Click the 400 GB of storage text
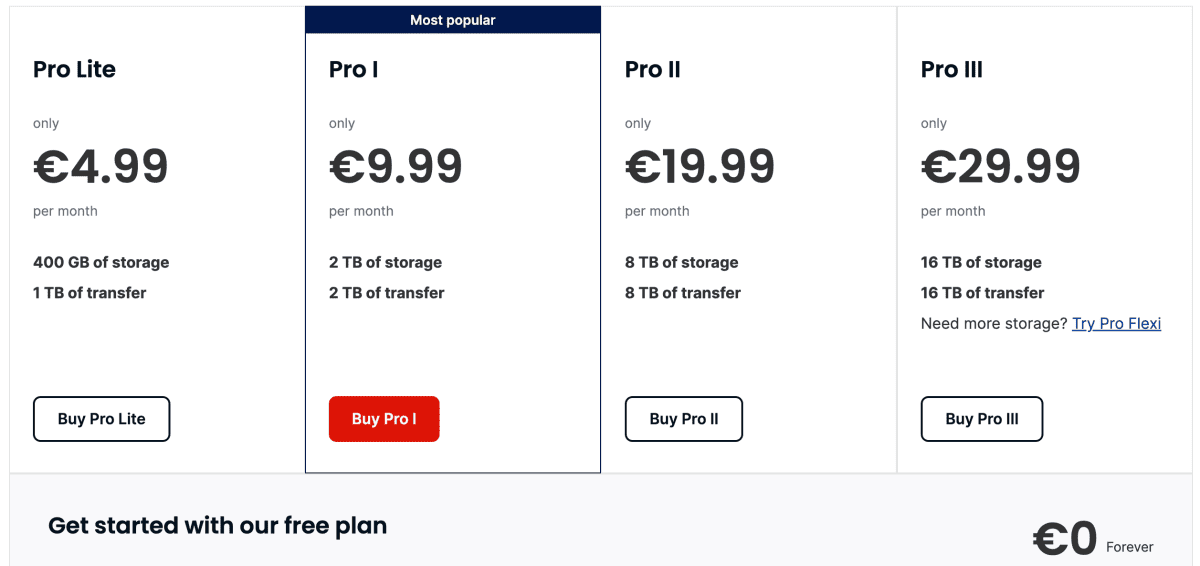1200x566 pixels. click(x=101, y=262)
